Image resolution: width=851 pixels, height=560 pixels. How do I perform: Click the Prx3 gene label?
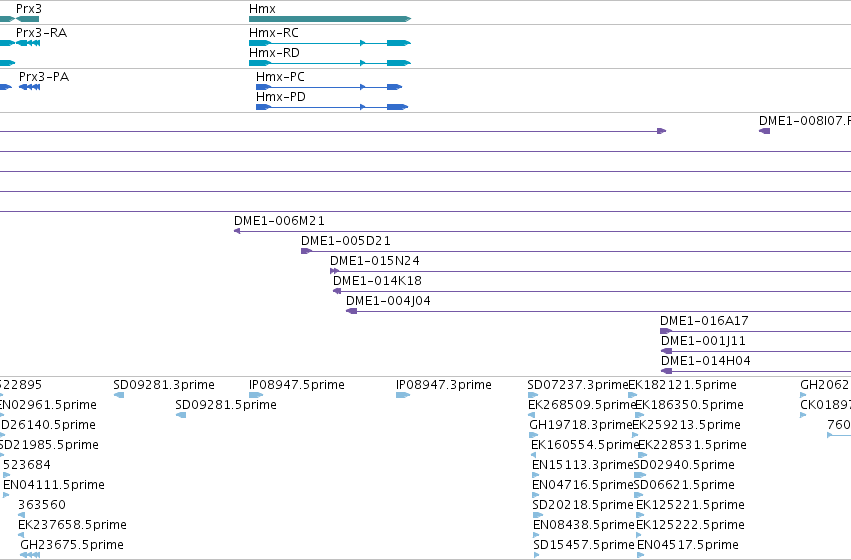(29, 9)
